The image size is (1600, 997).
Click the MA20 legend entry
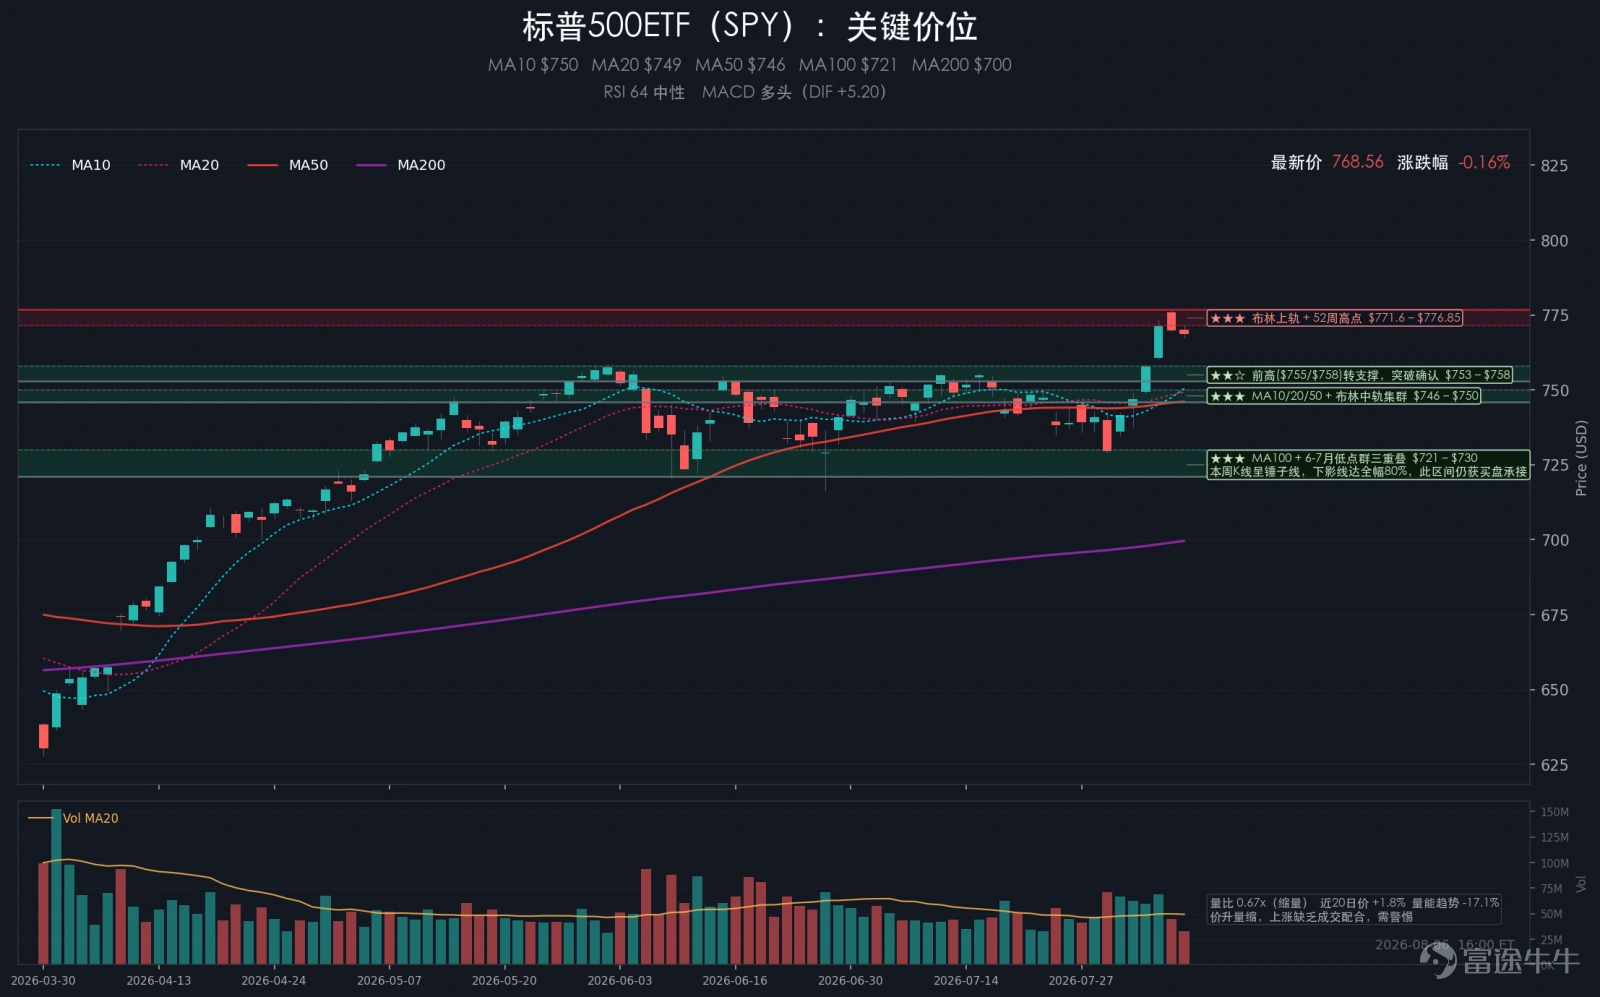178,165
